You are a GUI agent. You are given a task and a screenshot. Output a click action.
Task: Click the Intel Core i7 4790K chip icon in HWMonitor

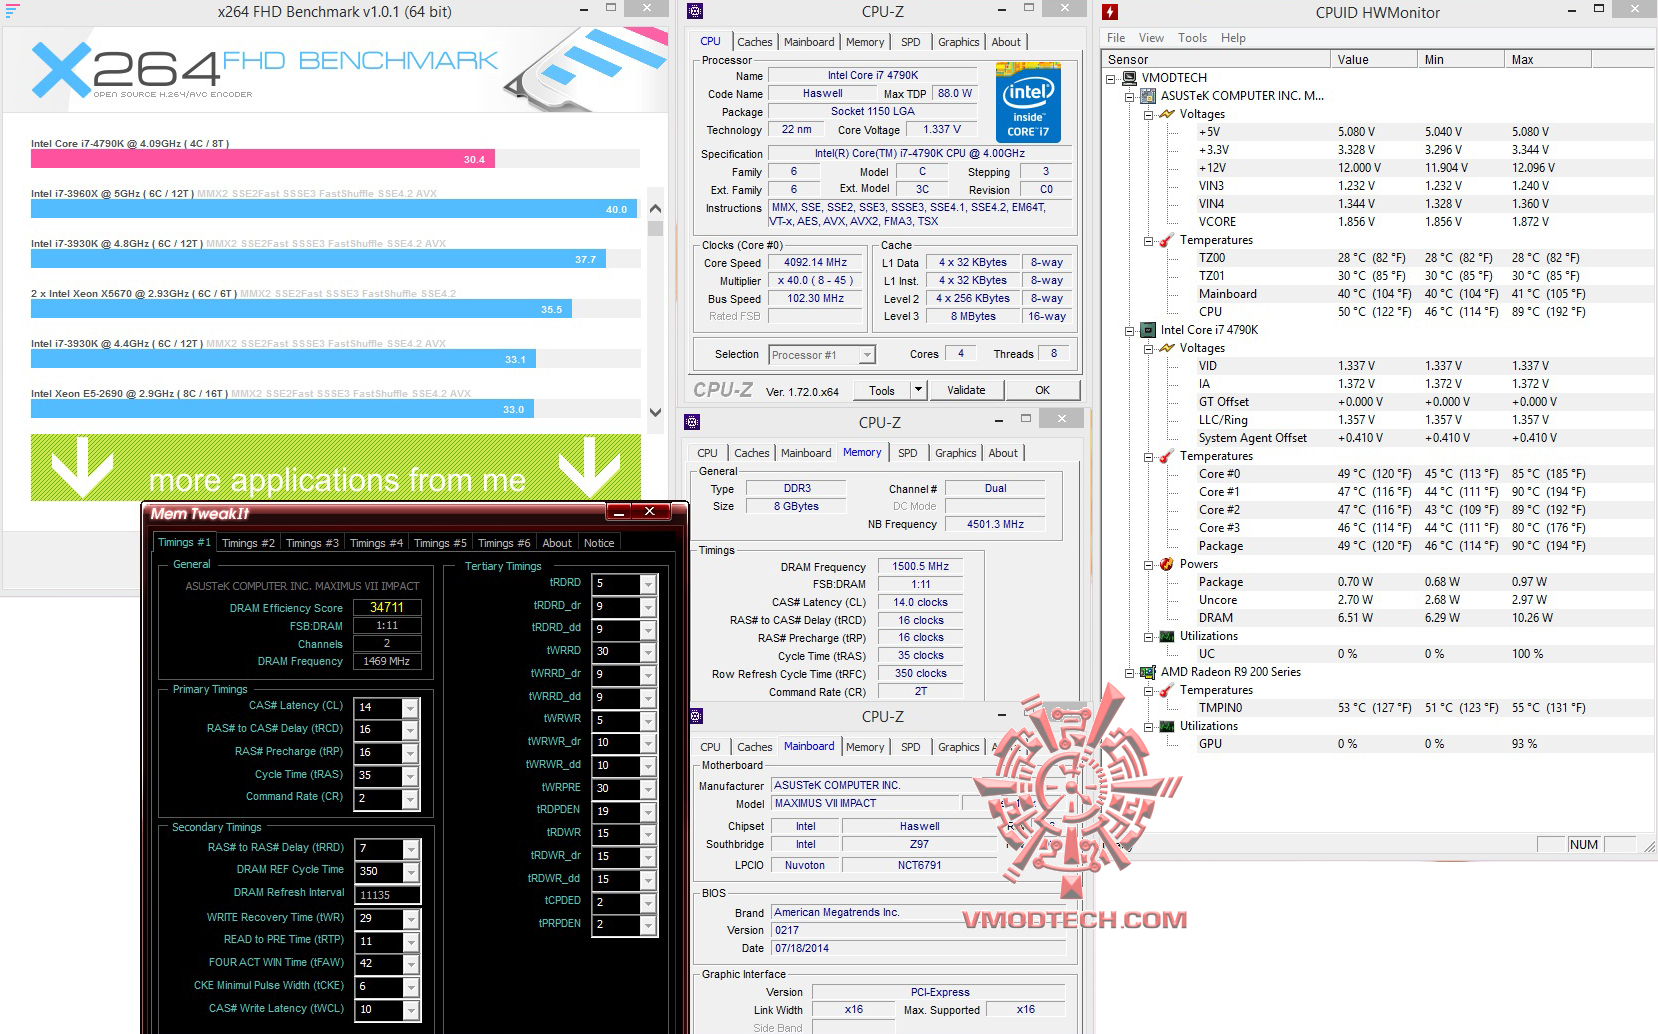click(1149, 330)
